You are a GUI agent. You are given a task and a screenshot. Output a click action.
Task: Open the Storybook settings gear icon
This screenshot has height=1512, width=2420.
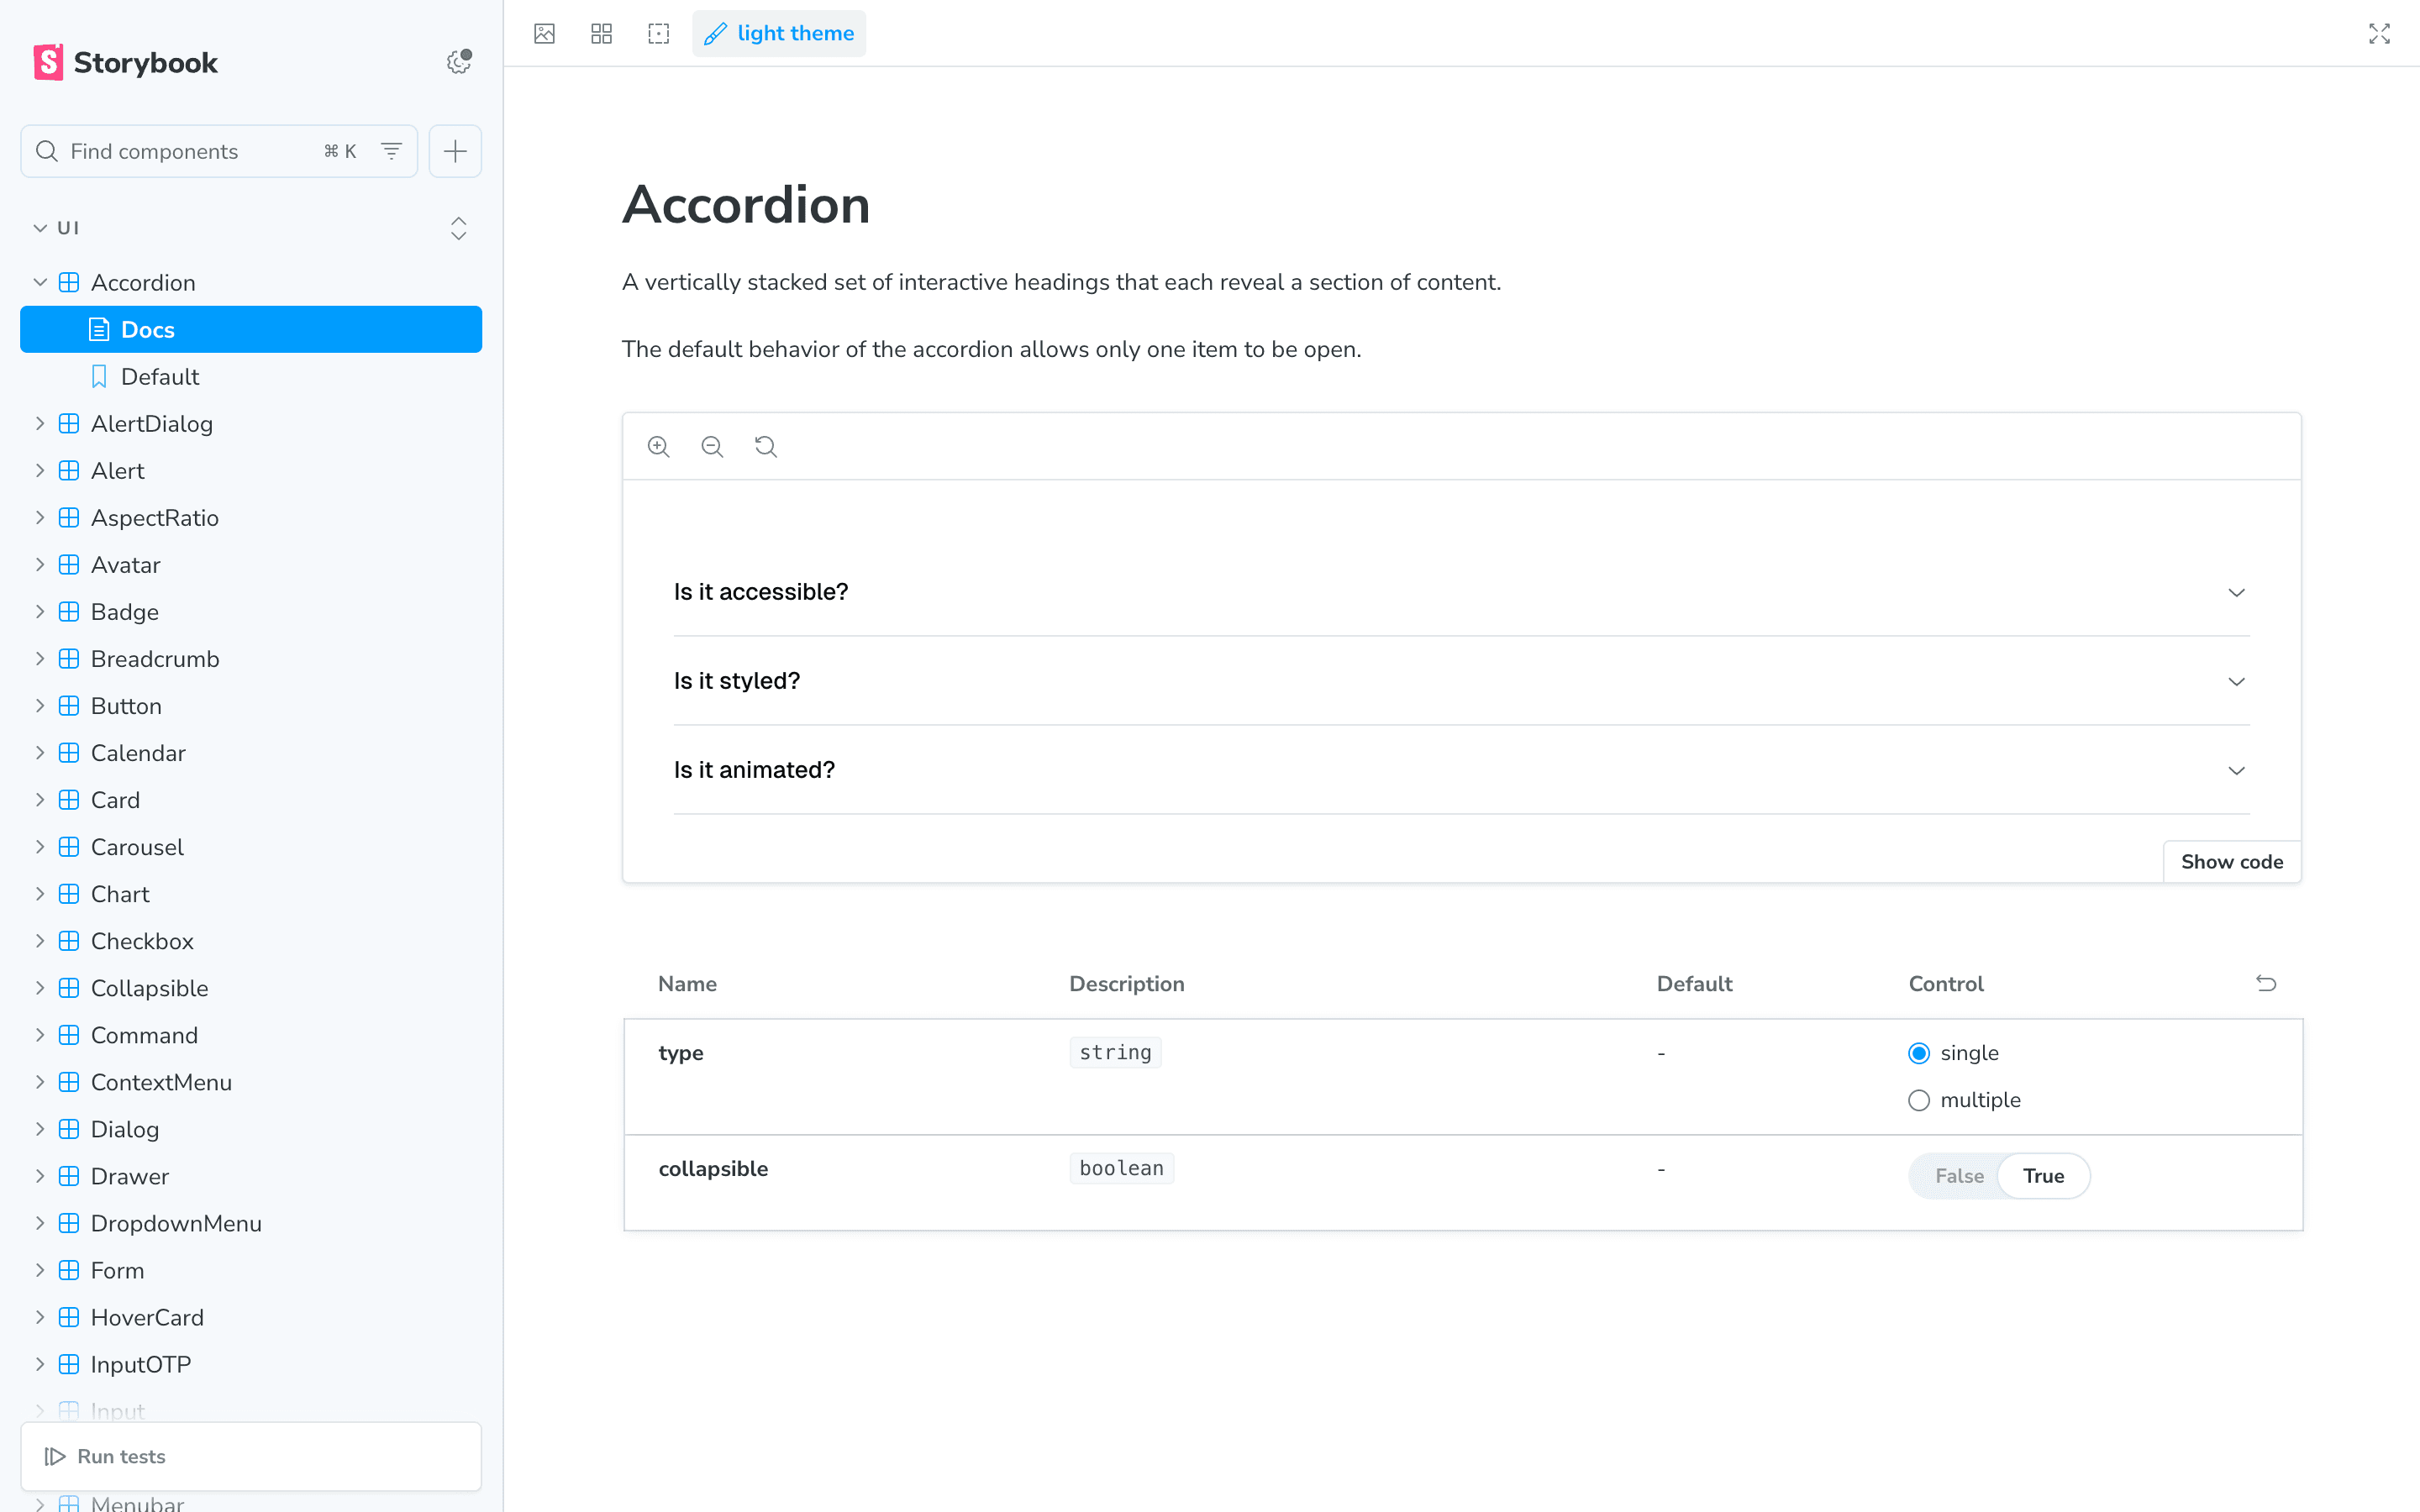click(x=458, y=62)
